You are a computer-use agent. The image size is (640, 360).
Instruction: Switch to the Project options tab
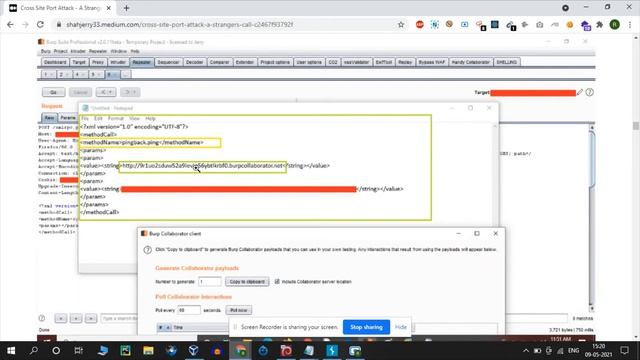click(275, 62)
